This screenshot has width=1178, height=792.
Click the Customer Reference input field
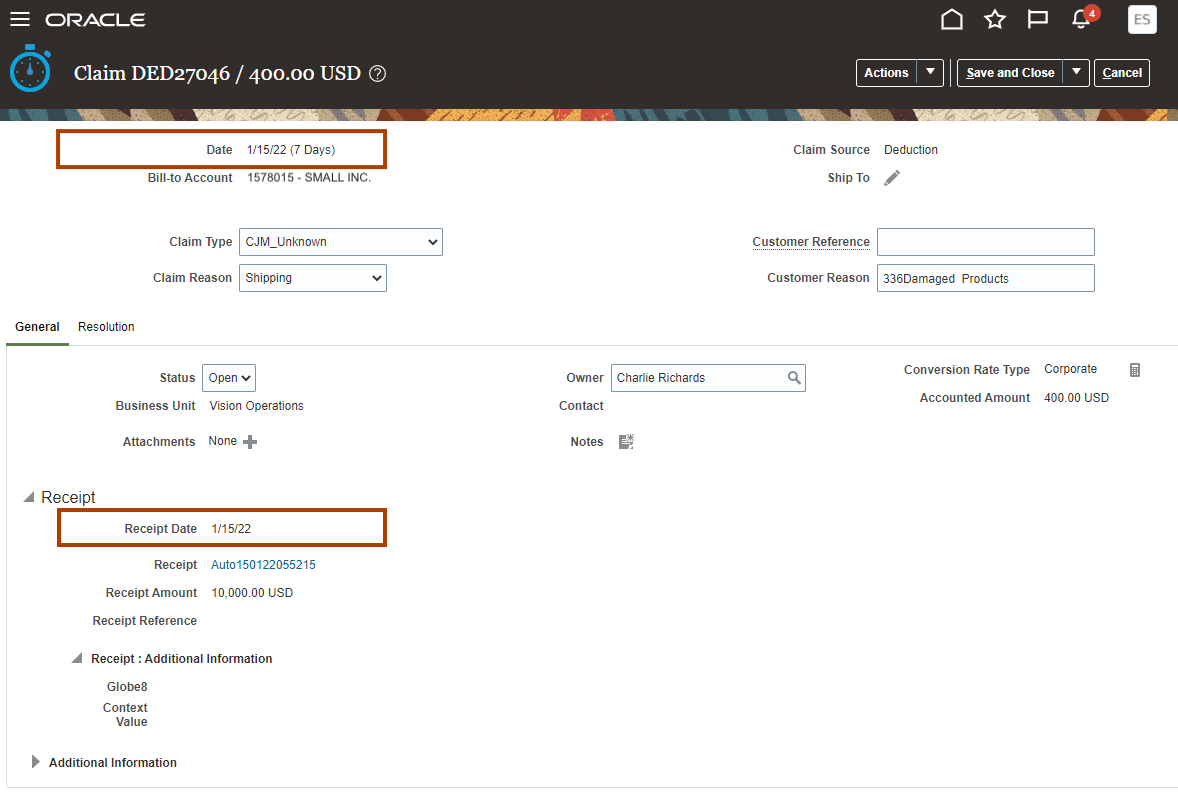point(986,242)
